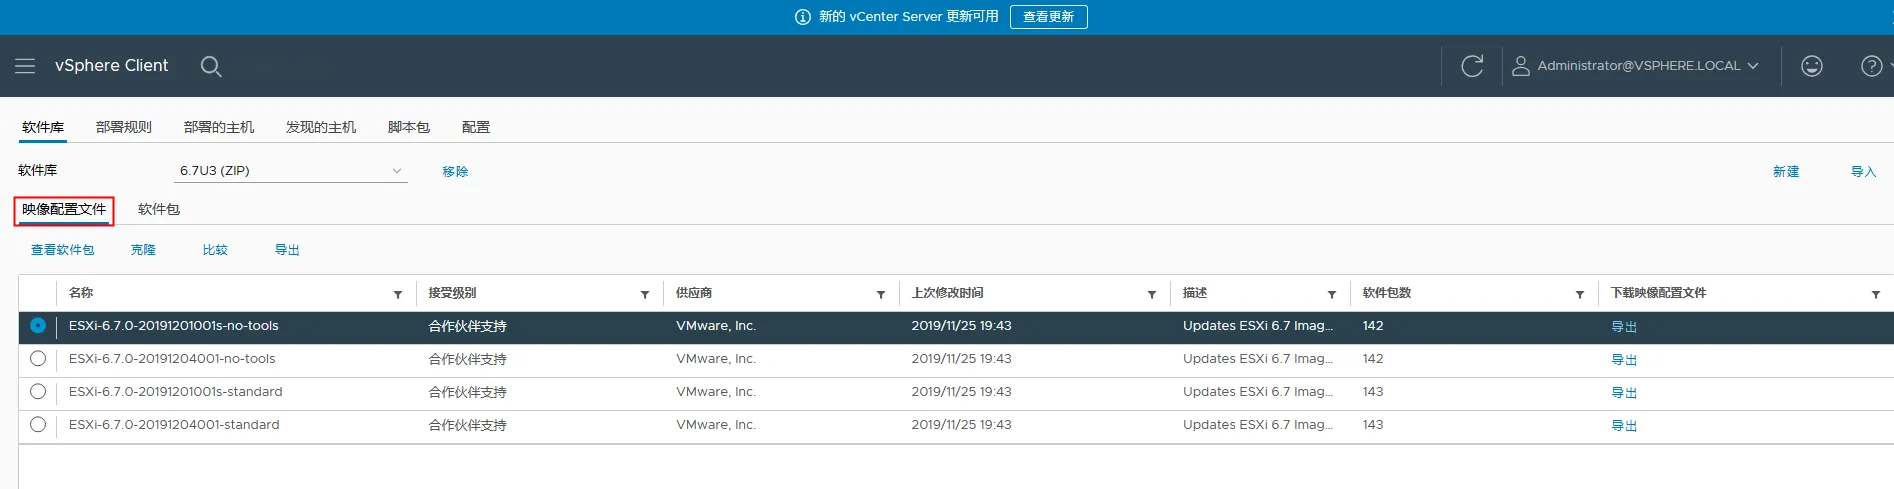This screenshot has width=1894, height=489.
Task: Select radio for ESXi-6.7.0-20191204001-standard
Action: pyautogui.click(x=38, y=425)
